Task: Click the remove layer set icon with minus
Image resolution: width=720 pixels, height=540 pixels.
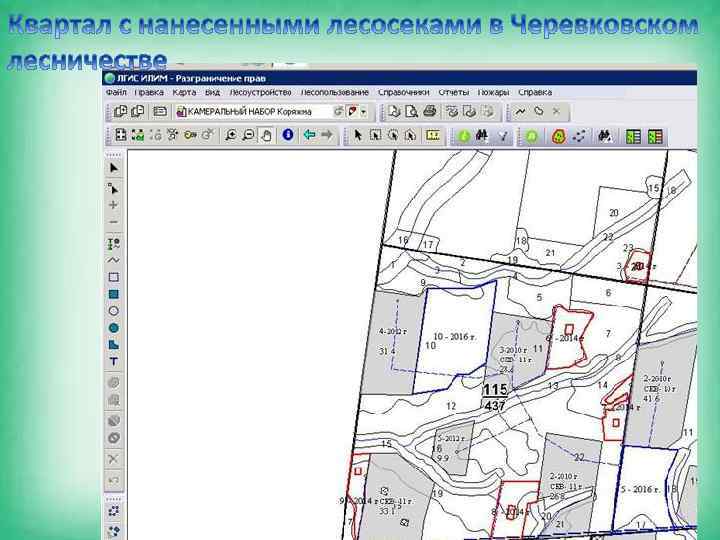Action: [x=137, y=112]
